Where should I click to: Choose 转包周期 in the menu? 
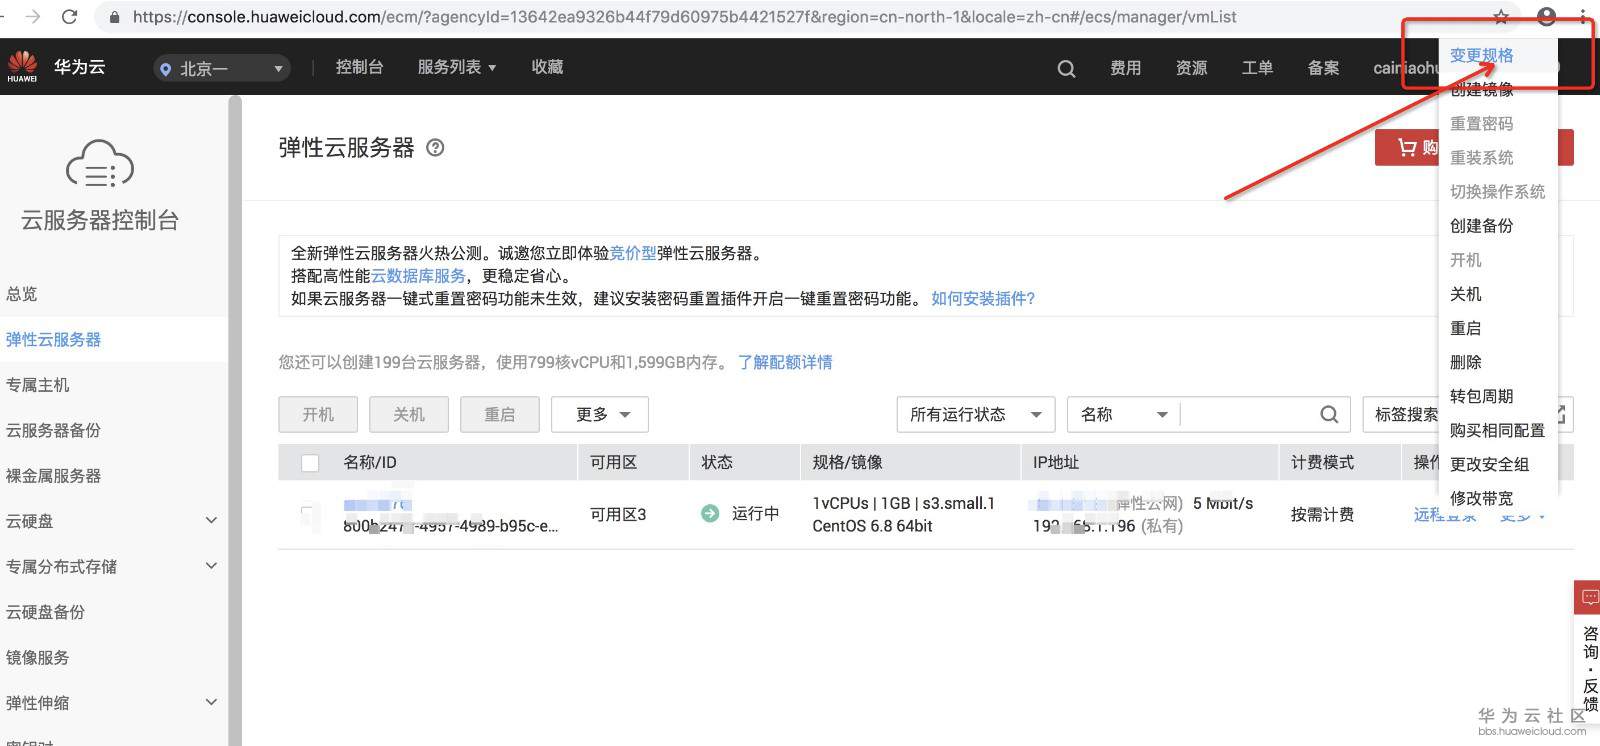point(1481,396)
